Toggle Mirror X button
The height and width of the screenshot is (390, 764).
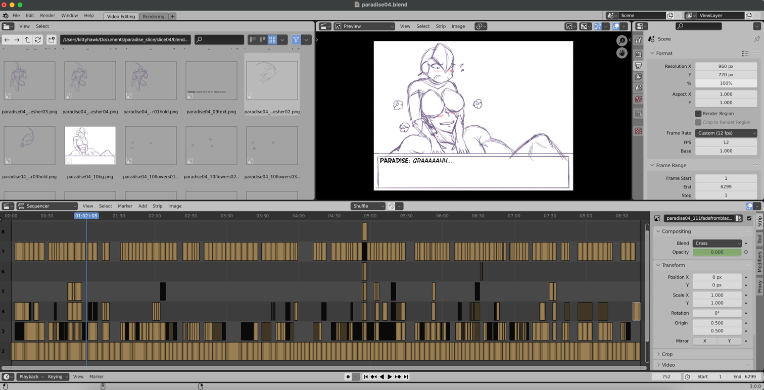[x=705, y=341]
